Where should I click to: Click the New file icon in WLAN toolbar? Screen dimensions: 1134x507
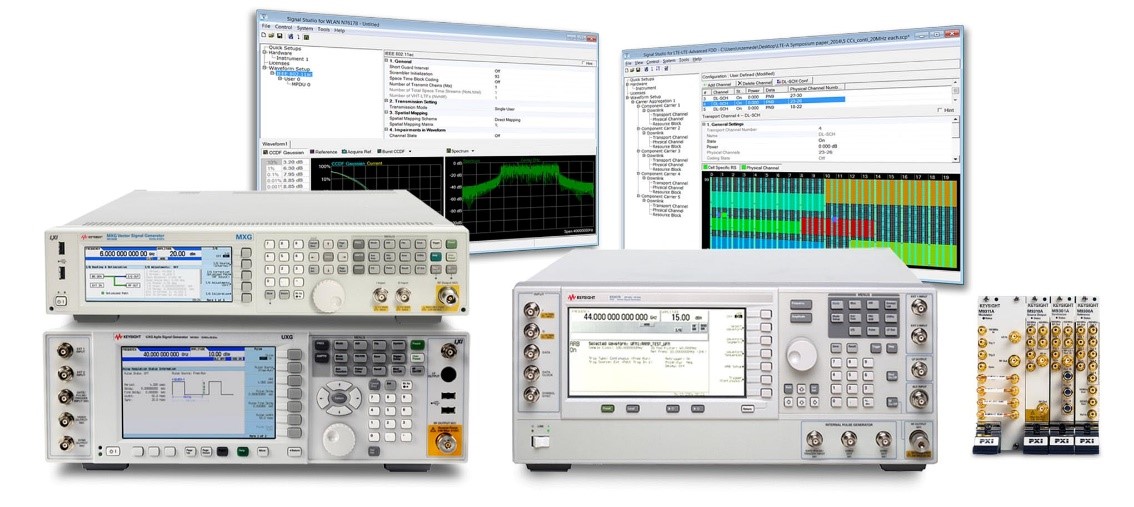264,36
